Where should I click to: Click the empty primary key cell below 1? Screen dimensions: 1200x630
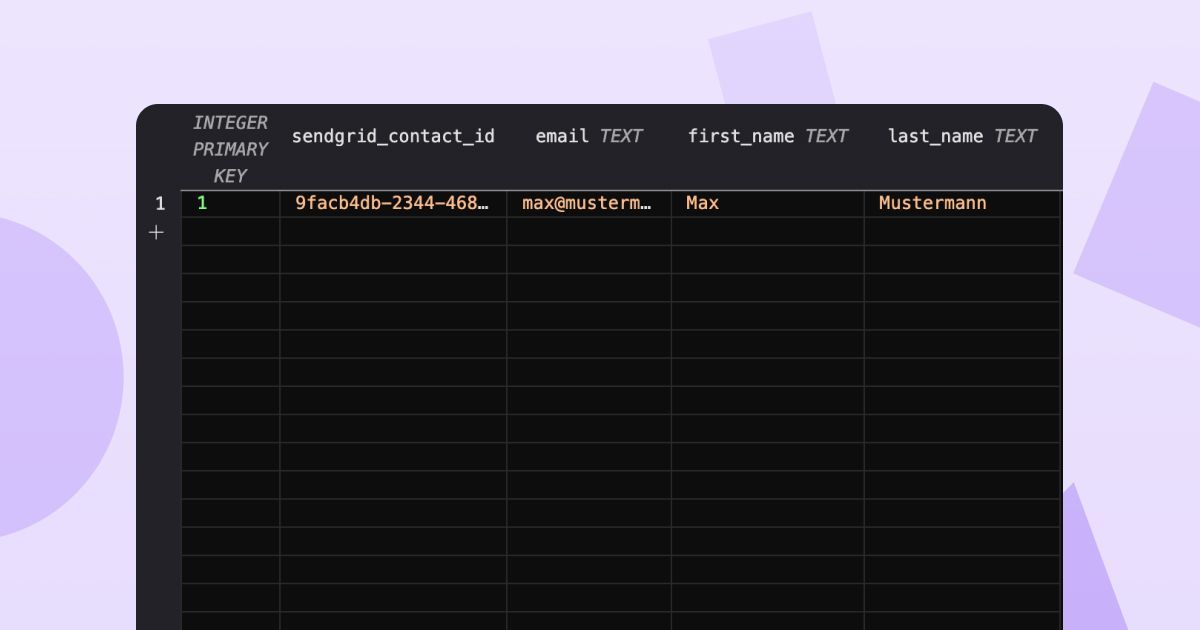[x=229, y=231]
